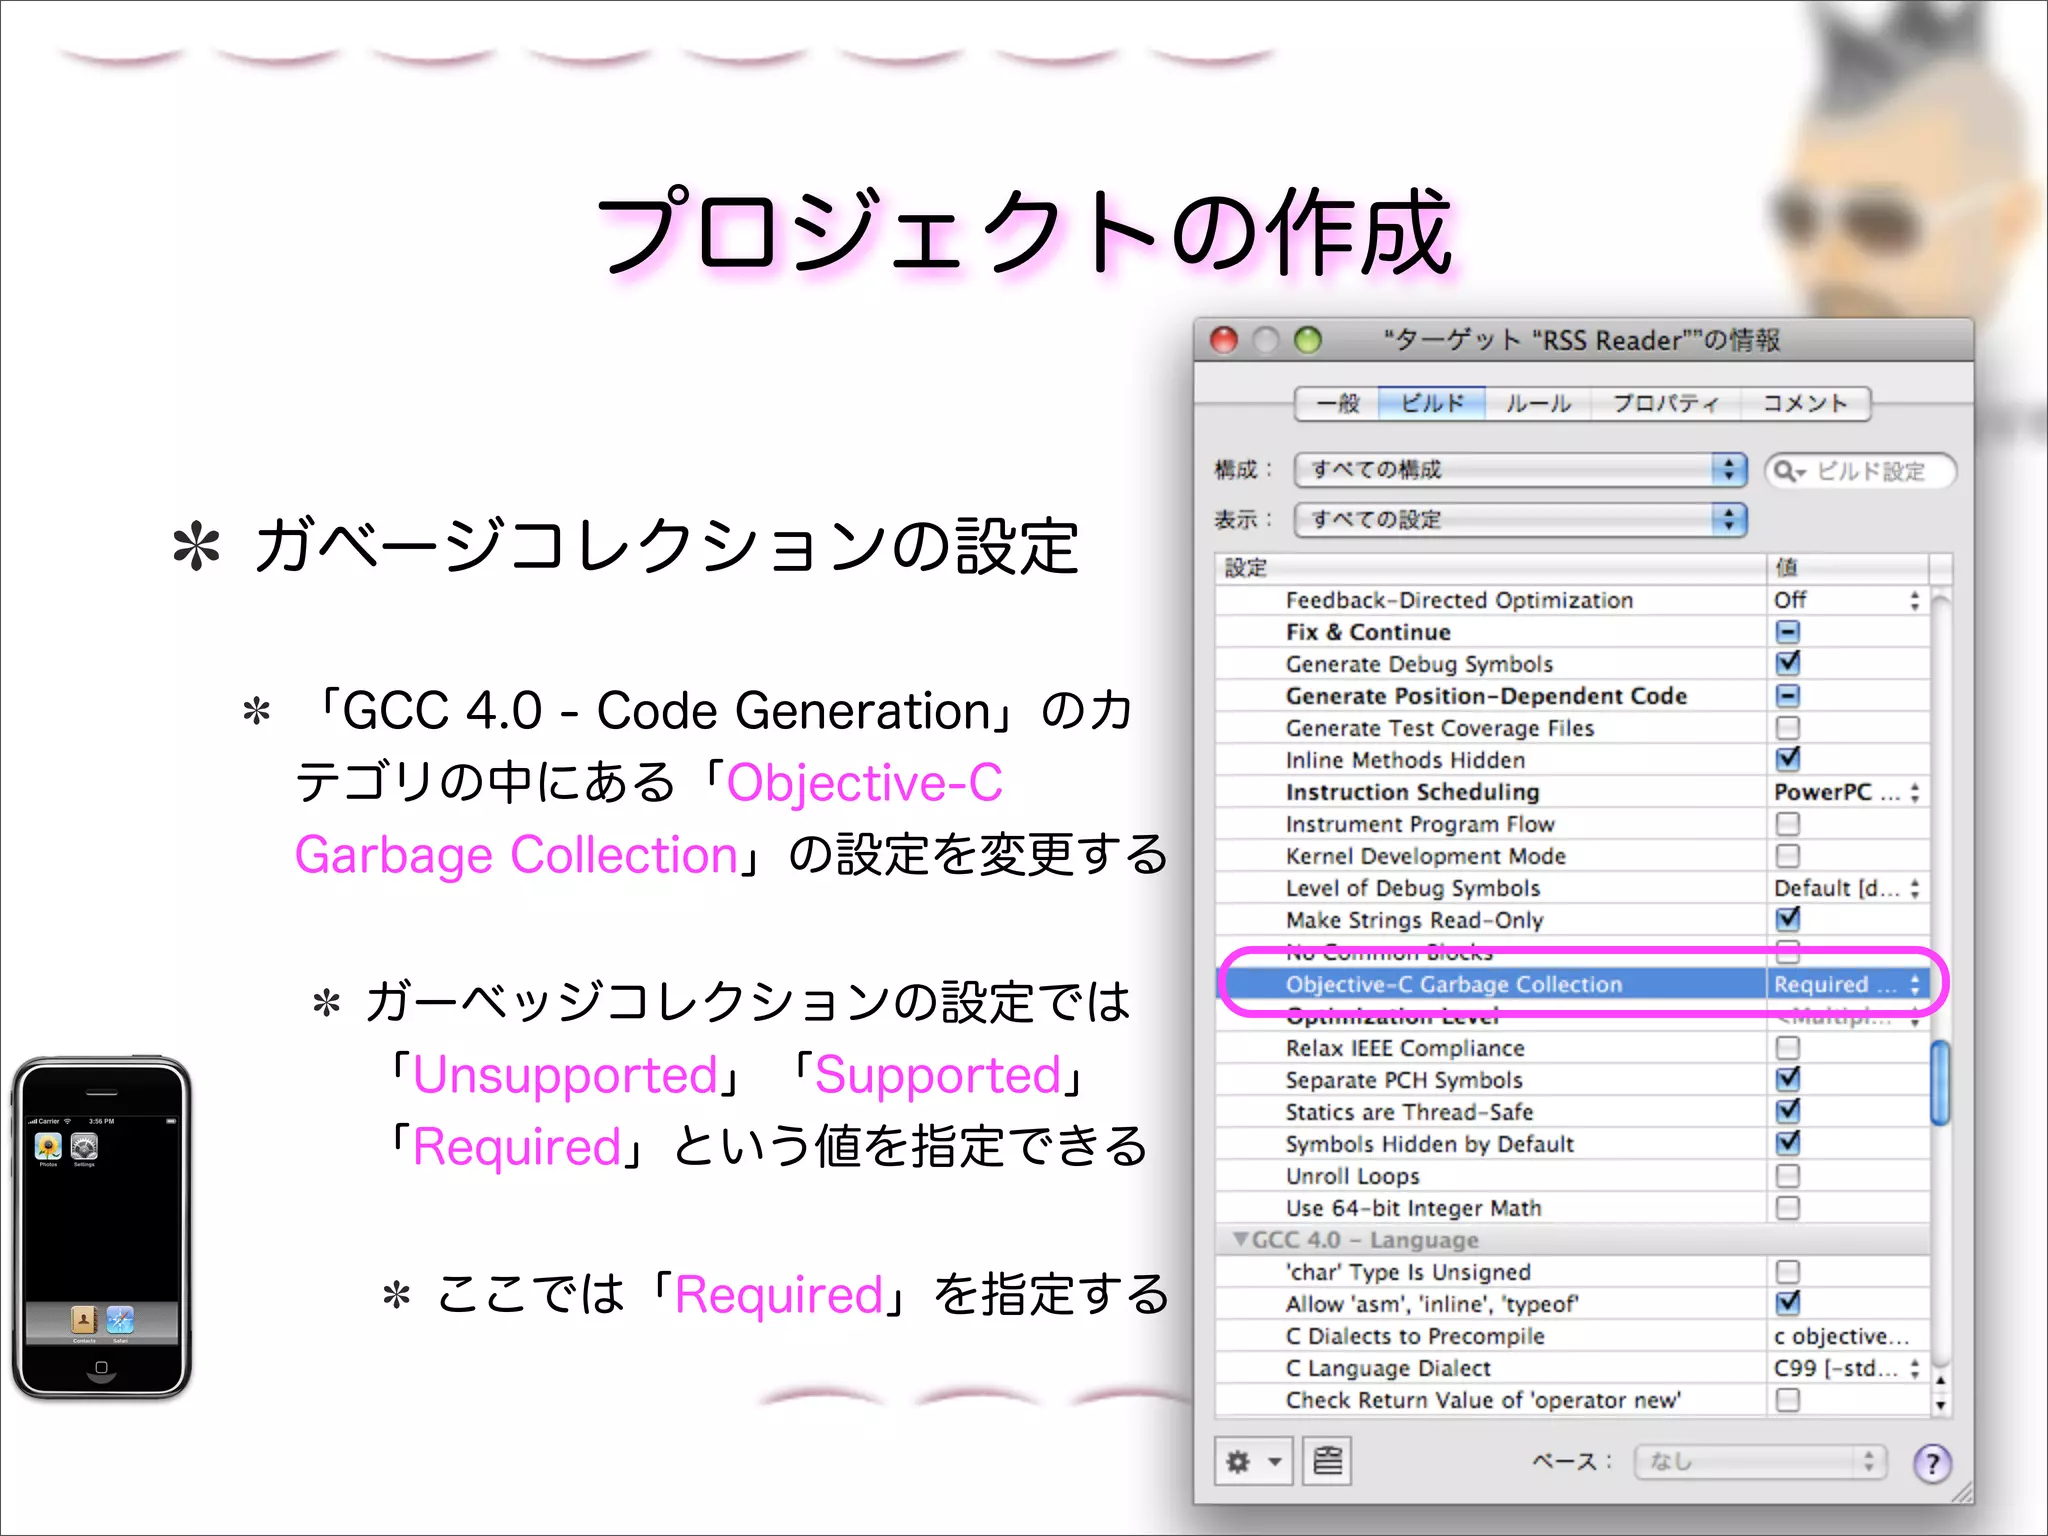2048x1536 pixels.
Task: Open Instruction Scheduling PowerPC value dropdown
Action: click(1847, 792)
